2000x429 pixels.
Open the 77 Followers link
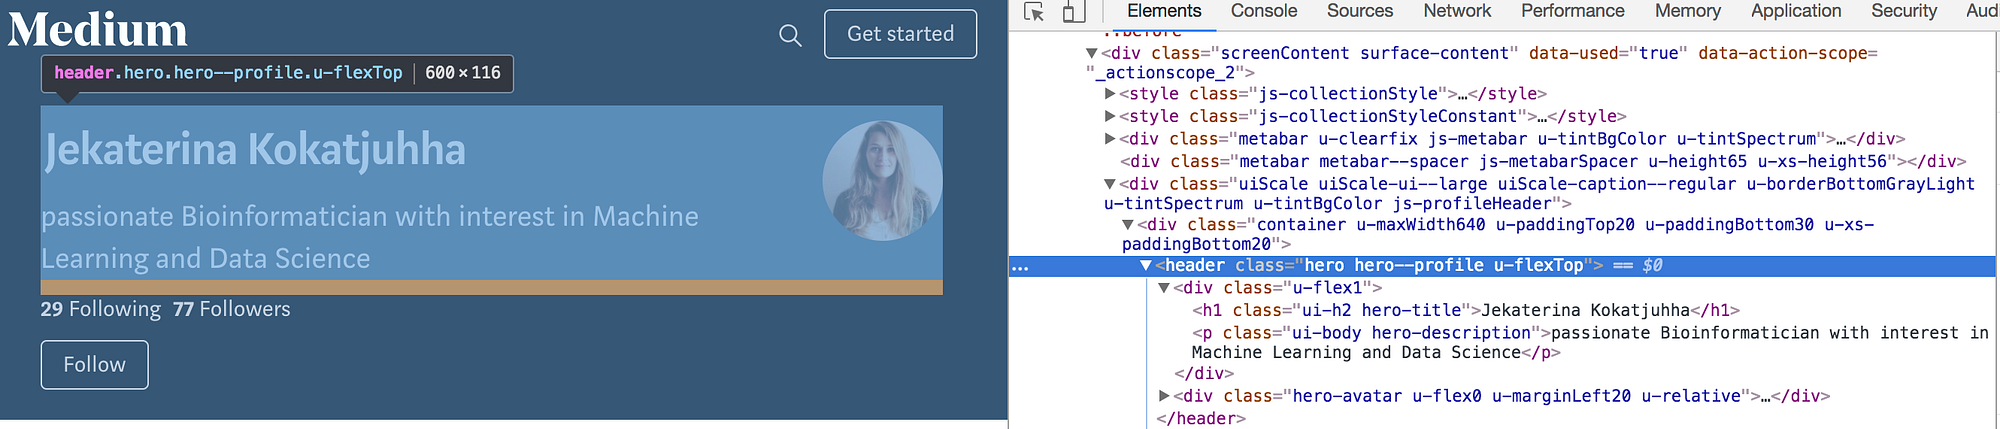231,309
